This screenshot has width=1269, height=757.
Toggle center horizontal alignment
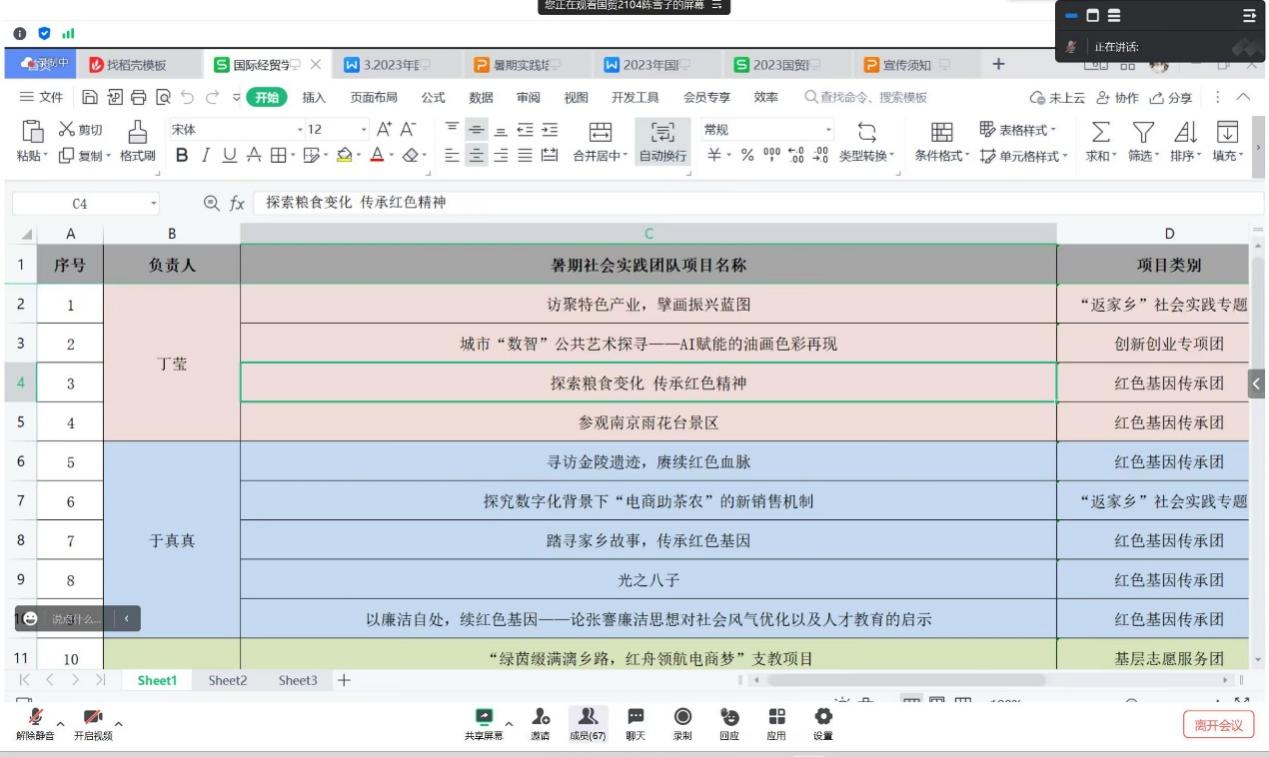[x=475, y=155]
